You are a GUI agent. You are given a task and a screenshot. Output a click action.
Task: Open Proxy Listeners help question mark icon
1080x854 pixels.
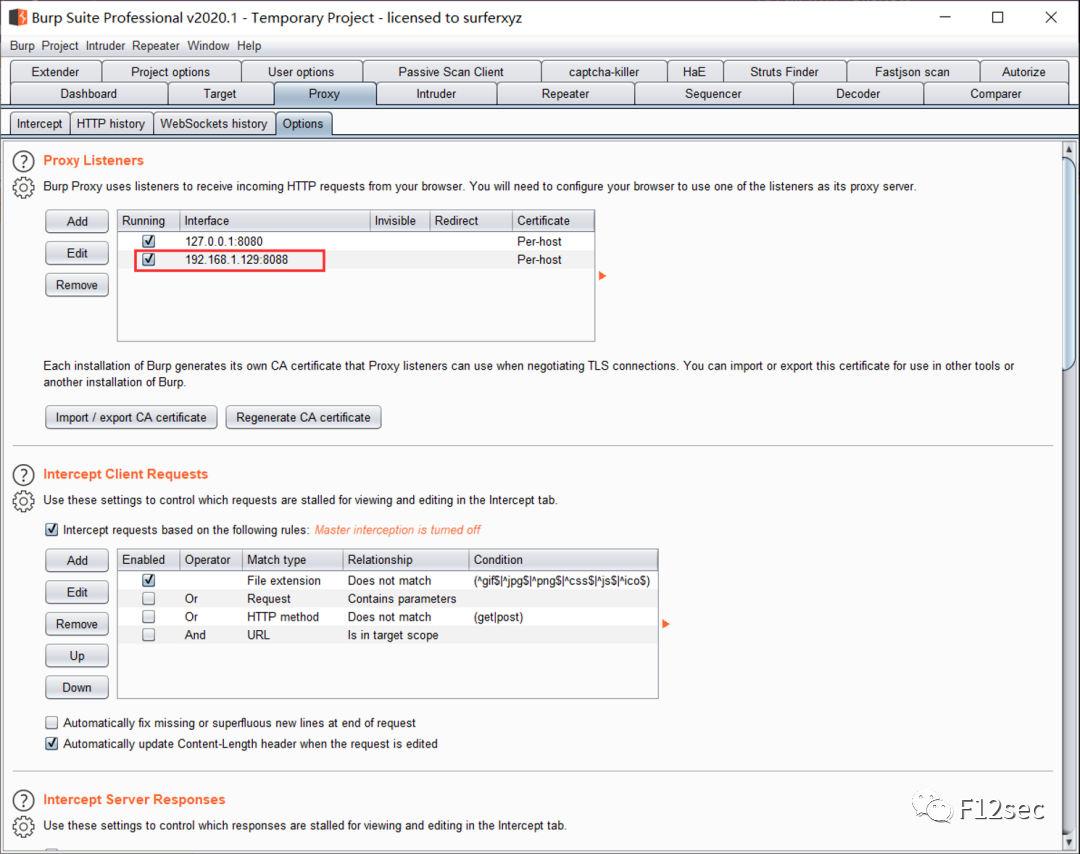click(23, 161)
